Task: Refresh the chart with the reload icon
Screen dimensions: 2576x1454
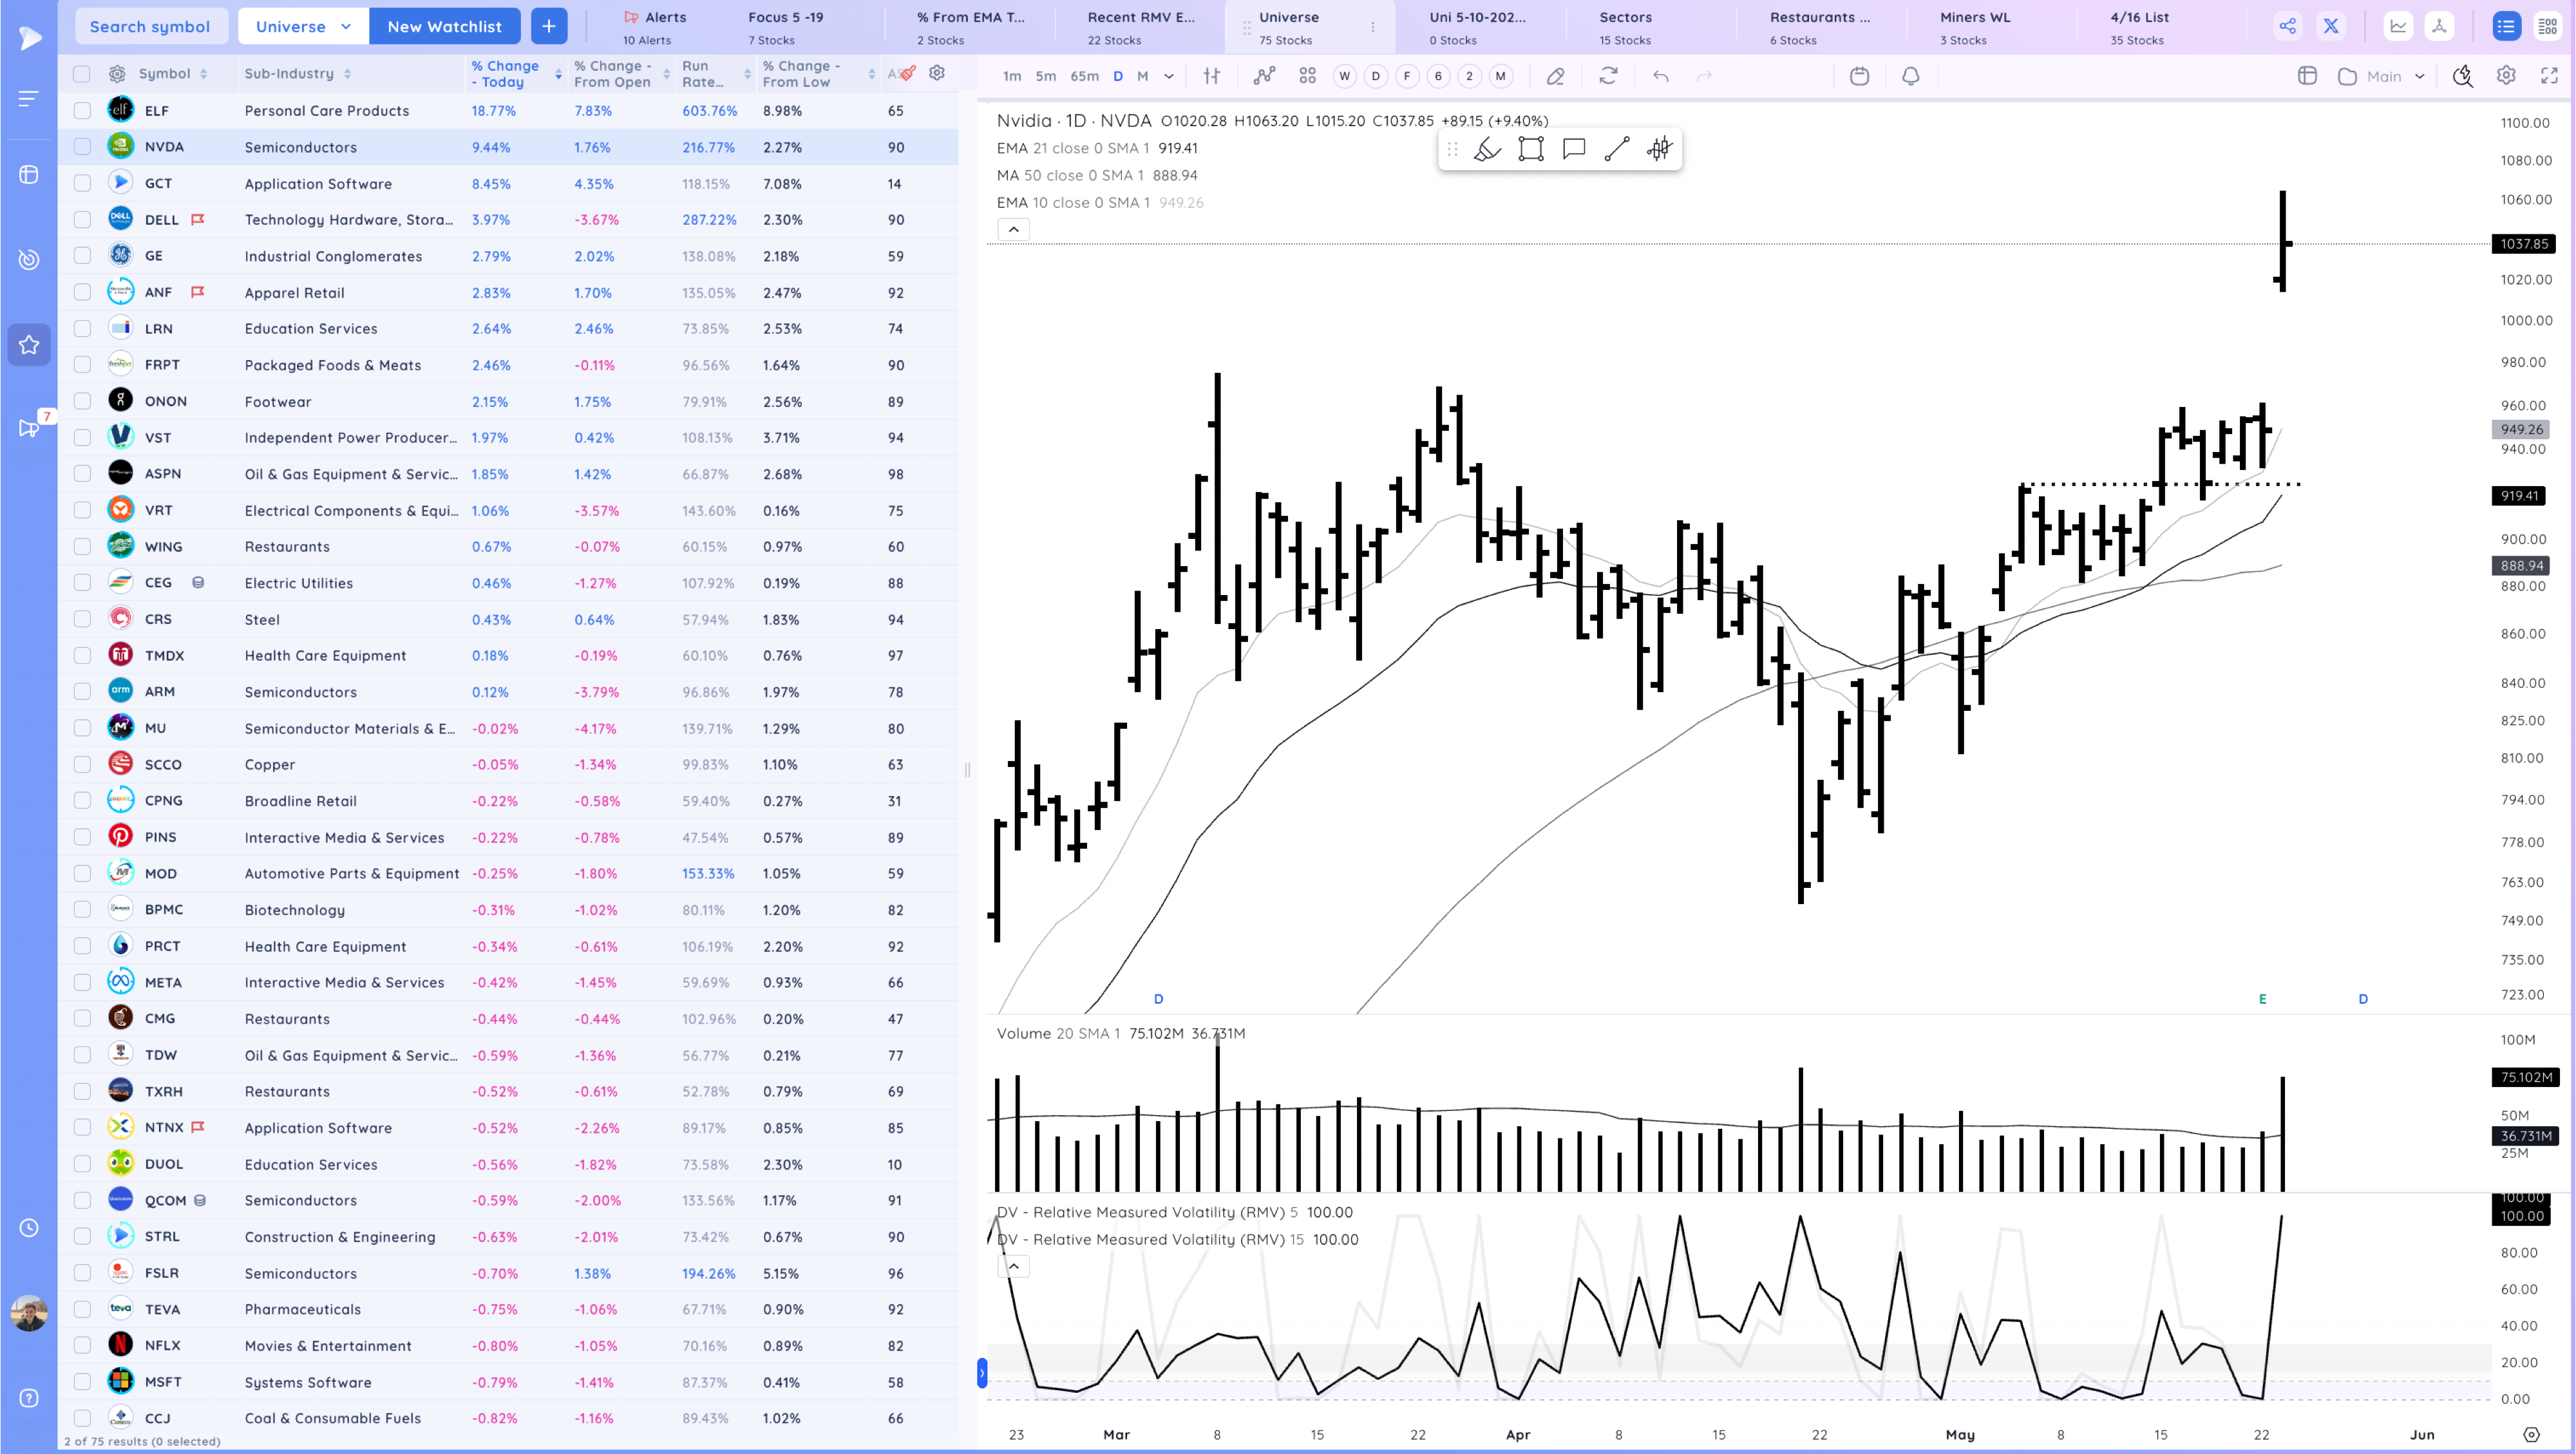Action: click(x=1608, y=76)
